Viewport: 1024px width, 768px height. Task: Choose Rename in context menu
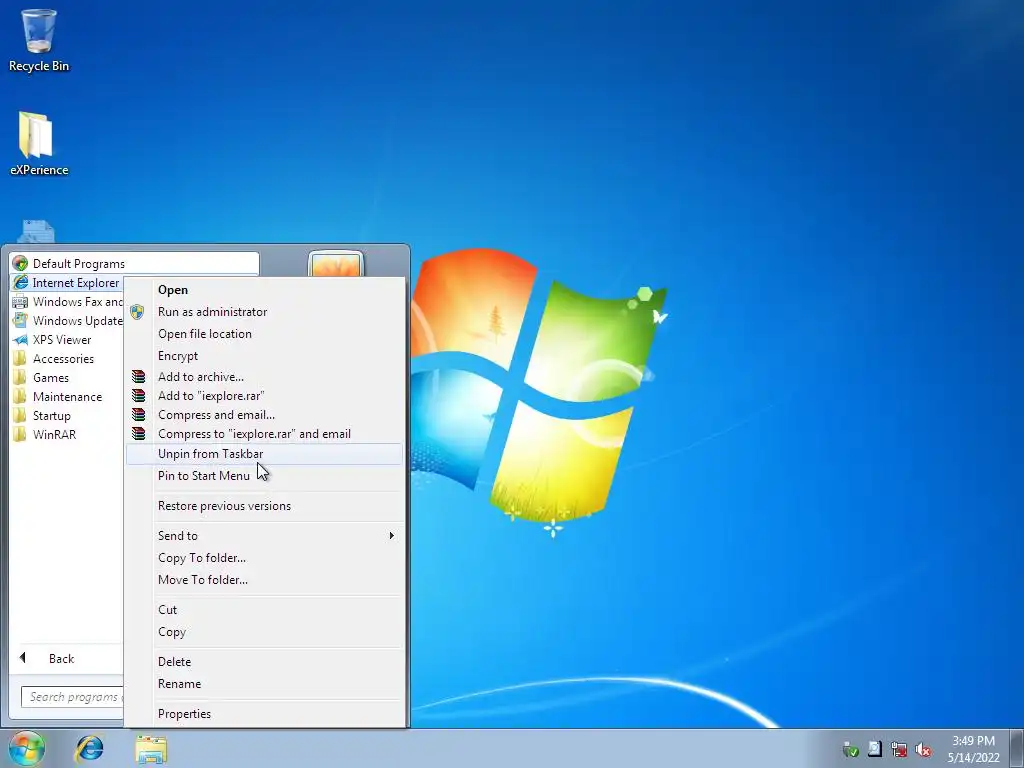coord(264,684)
